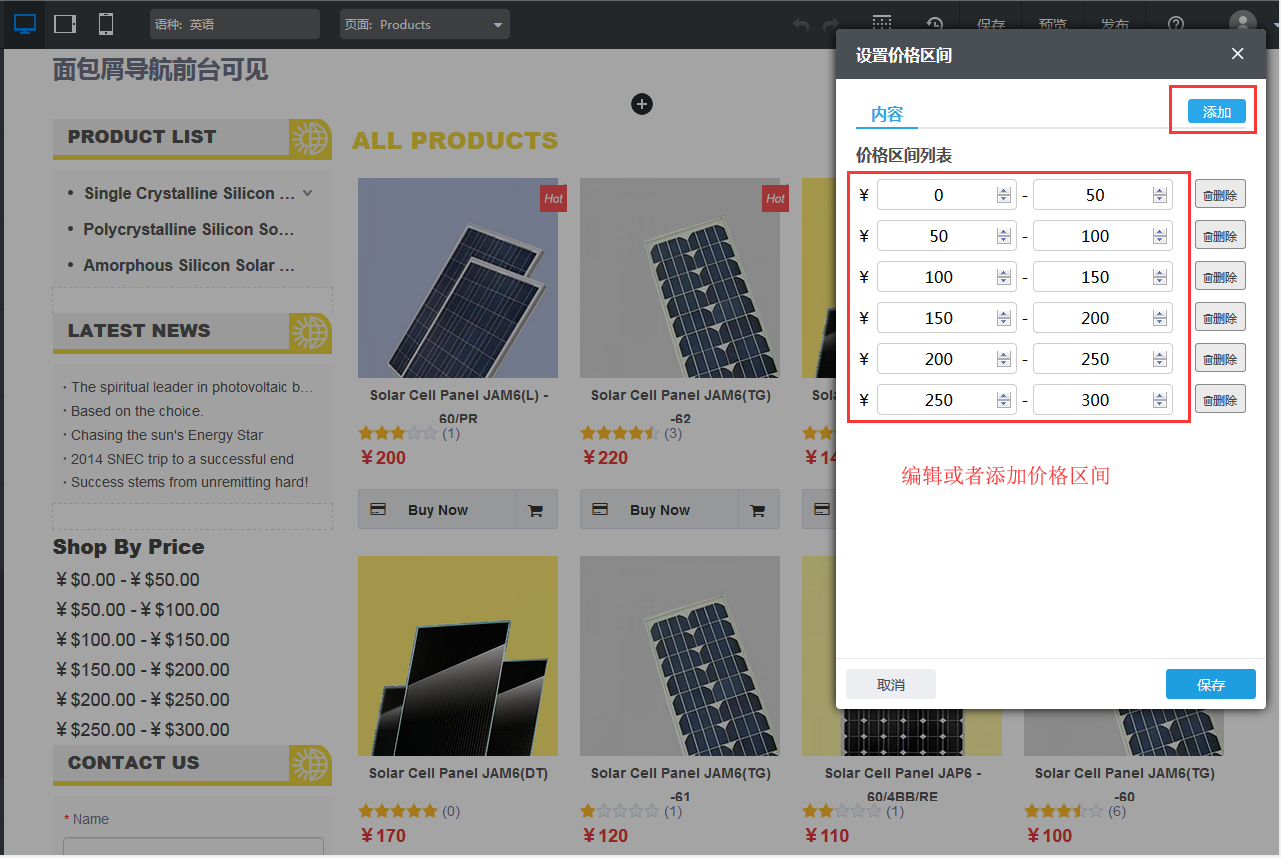This screenshot has height=858, width=1281.
Task: Switch to tablet preview mode
Action: click(x=65, y=24)
